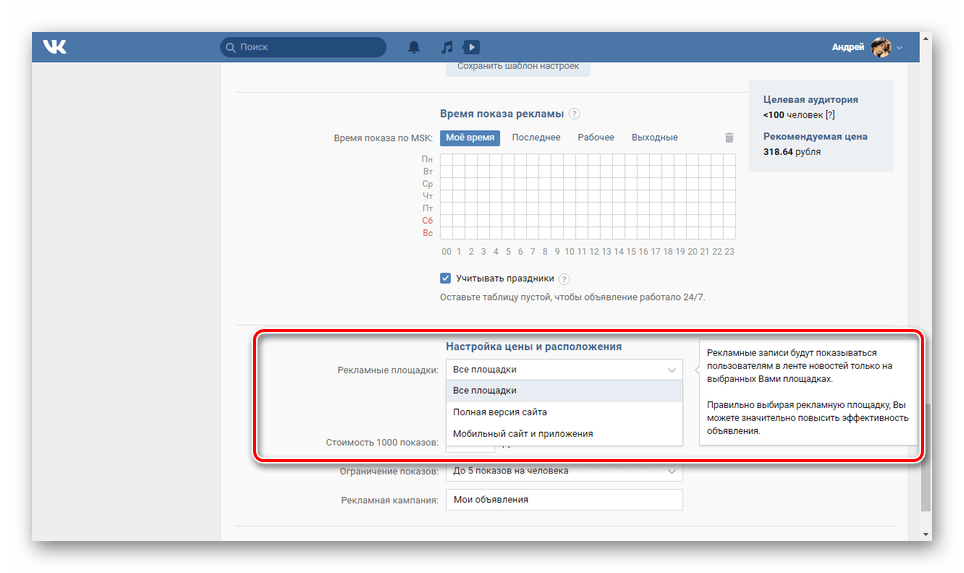Click the profile avatar of Андрей
Screen dimensions: 964x573
[881, 47]
